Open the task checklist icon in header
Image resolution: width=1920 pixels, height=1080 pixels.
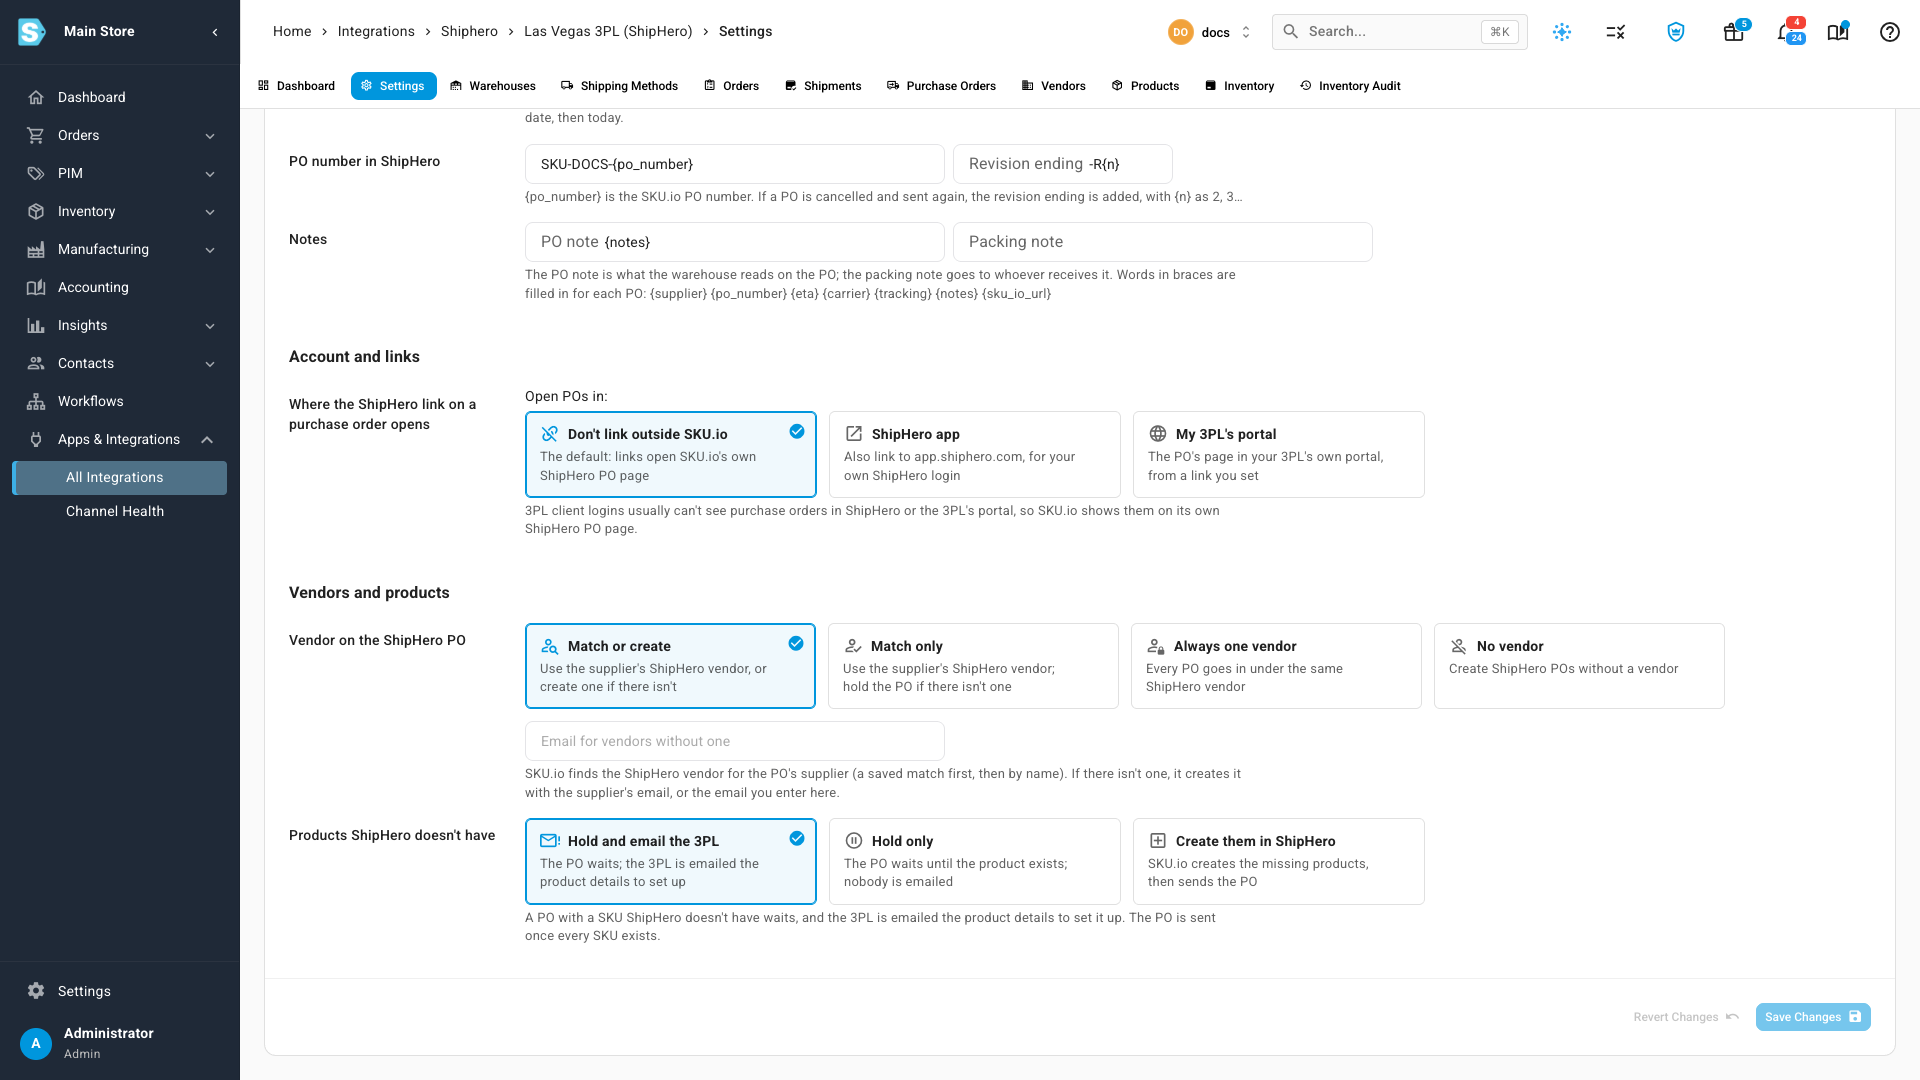tap(1616, 32)
